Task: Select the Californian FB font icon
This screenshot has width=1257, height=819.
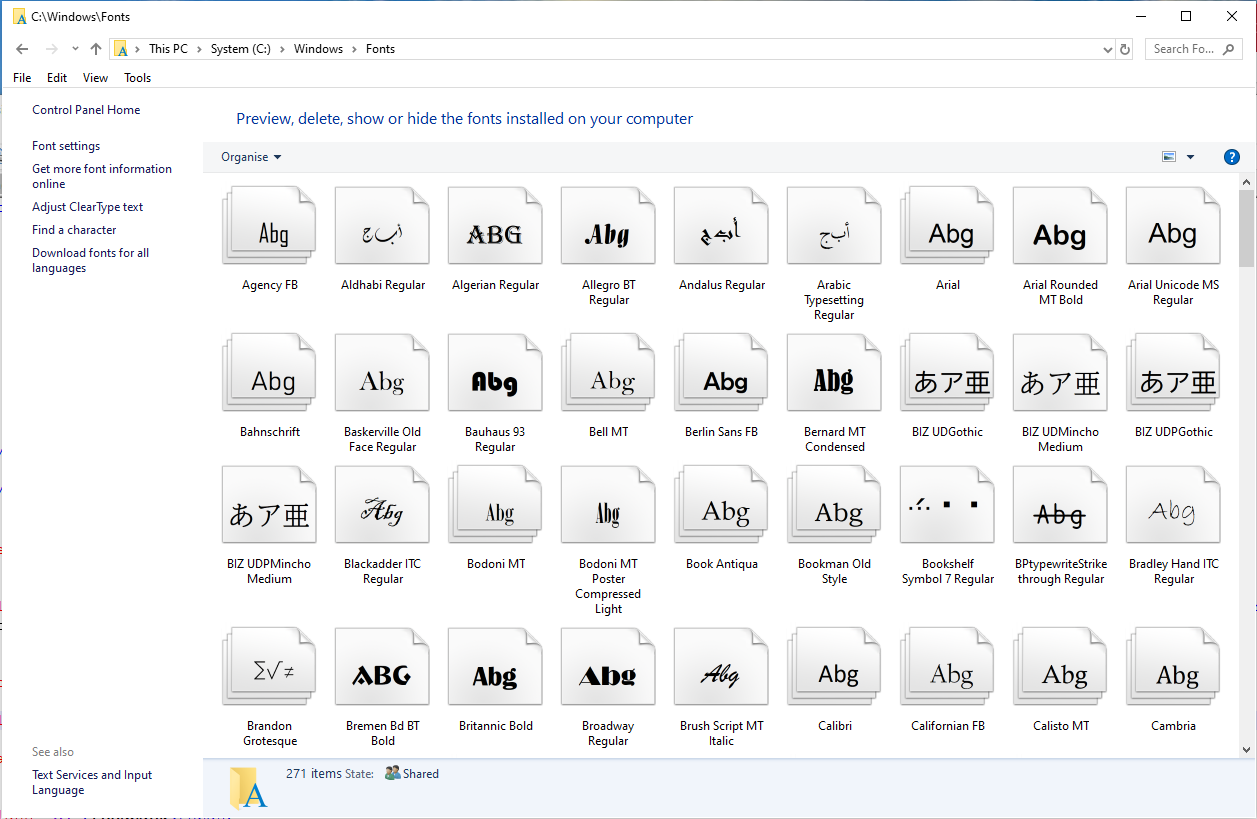Action: click(947, 668)
